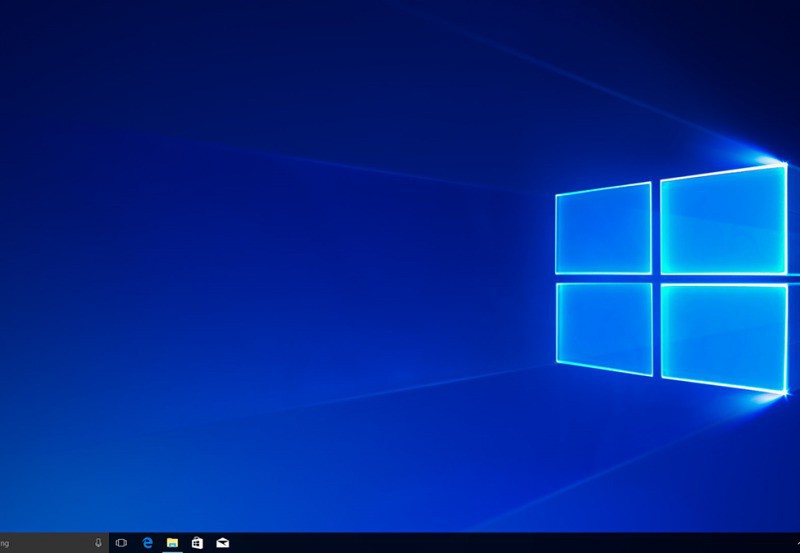The height and width of the screenshot is (553, 800).
Task: Launch File Explorer from the taskbar
Action: [x=172, y=542]
